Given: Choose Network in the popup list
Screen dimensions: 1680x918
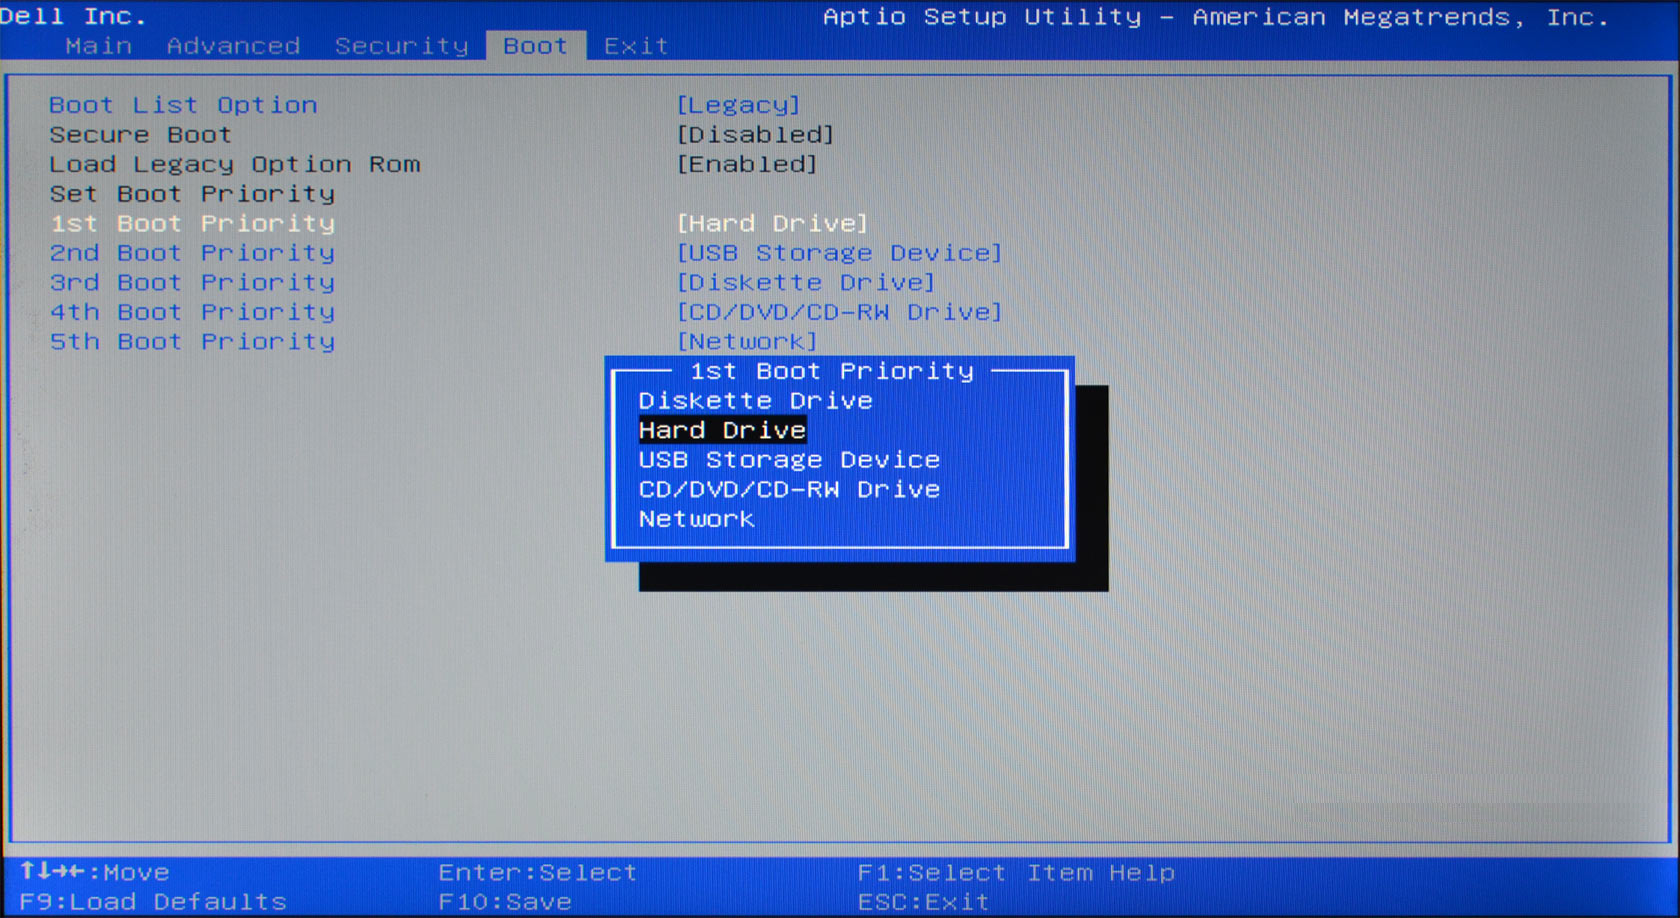Looking at the screenshot, I should tap(696, 519).
